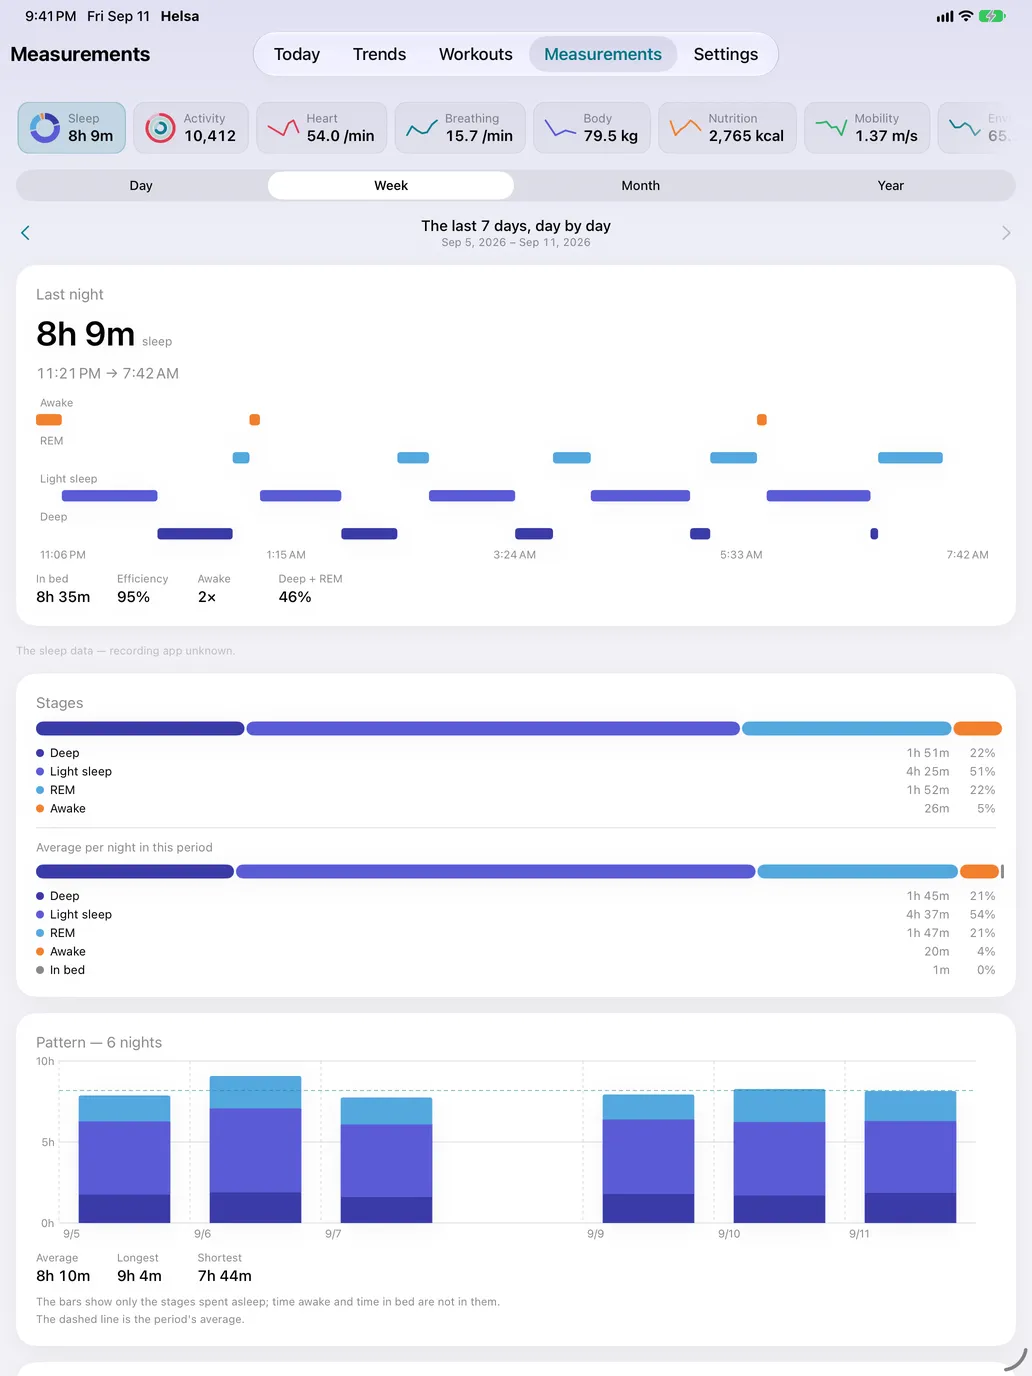
Task: Open the Breathing trend line icon
Action: pyautogui.click(x=421, y=128)
